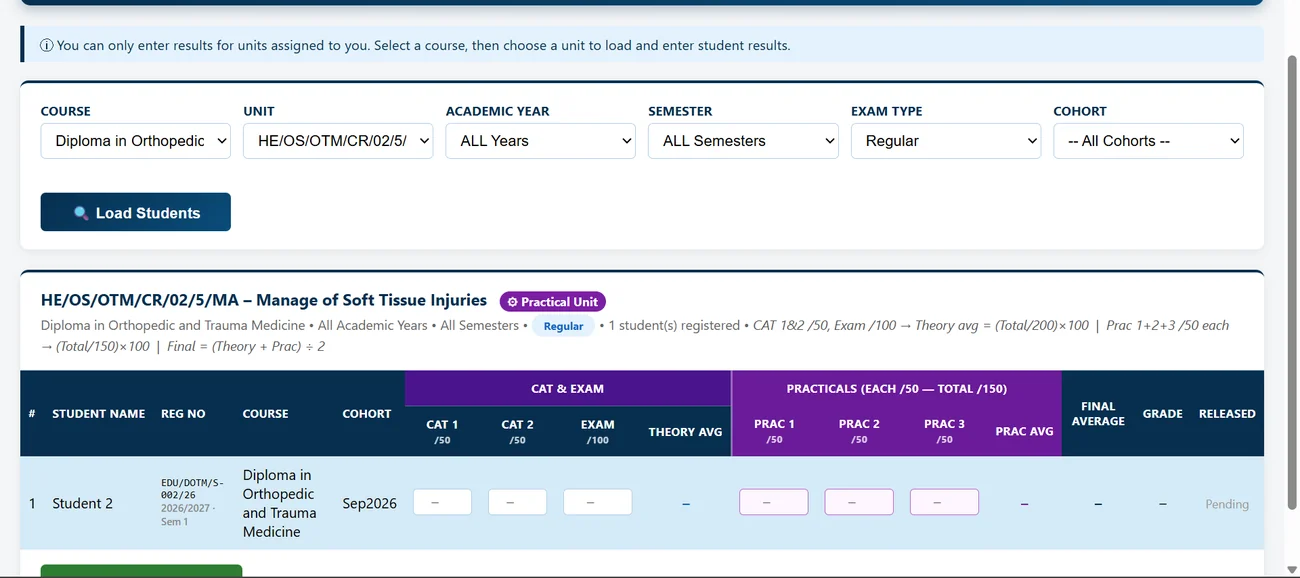Click the Sep2026 cohort cell
Viewport: 1300px width, 578px height.
pos(369,503)
